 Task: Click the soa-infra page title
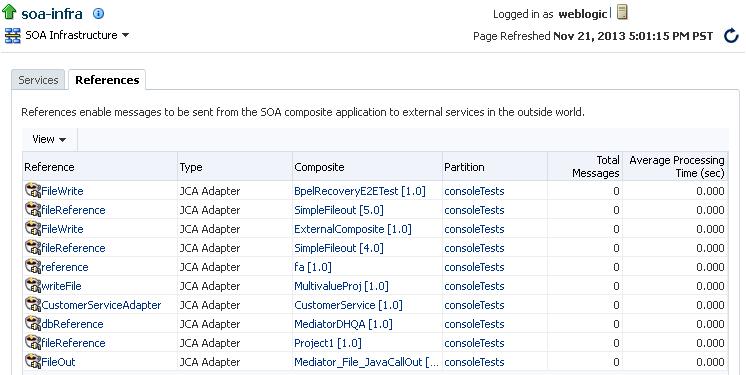tap(52, 14)
